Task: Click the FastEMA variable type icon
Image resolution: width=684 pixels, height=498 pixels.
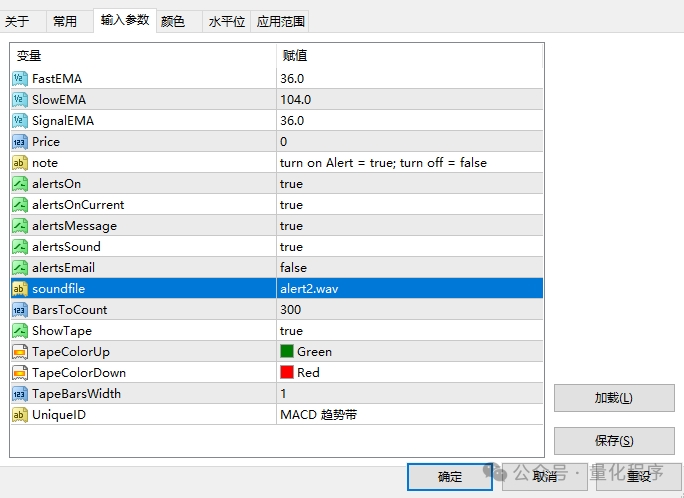Action: click(20, 78)
